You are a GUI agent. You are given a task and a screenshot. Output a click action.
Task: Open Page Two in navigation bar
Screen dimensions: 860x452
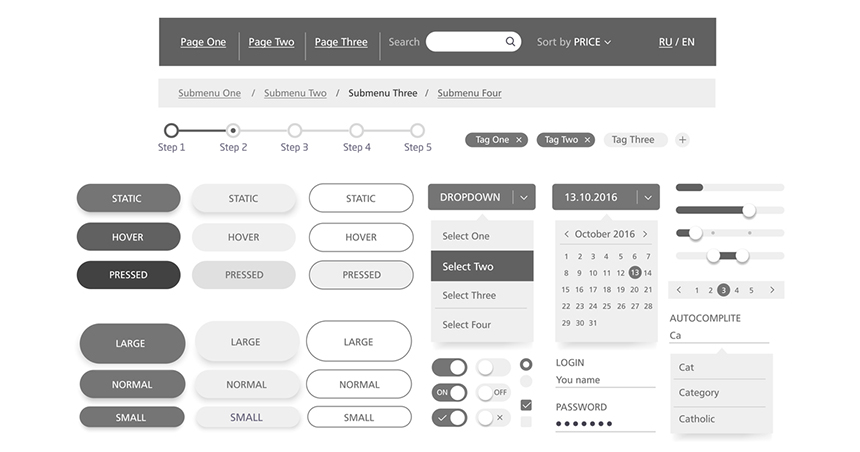click(271, 42)
